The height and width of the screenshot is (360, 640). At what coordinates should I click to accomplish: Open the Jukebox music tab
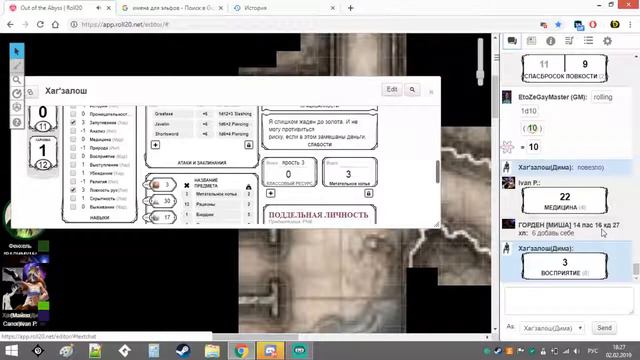pos(569,41)
